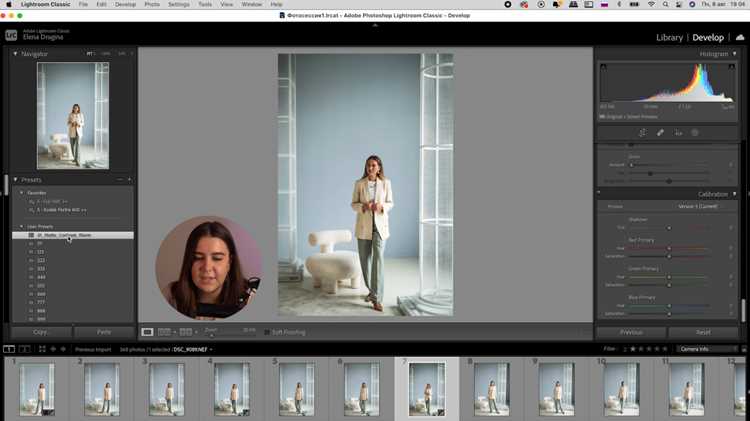750x421 pixels.
Task: Collapse the User Presets group
Action: (x=22, y=226)
